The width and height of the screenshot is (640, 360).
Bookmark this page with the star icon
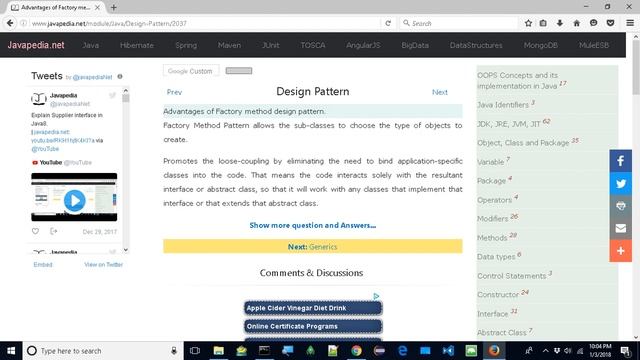pos(528,23)
